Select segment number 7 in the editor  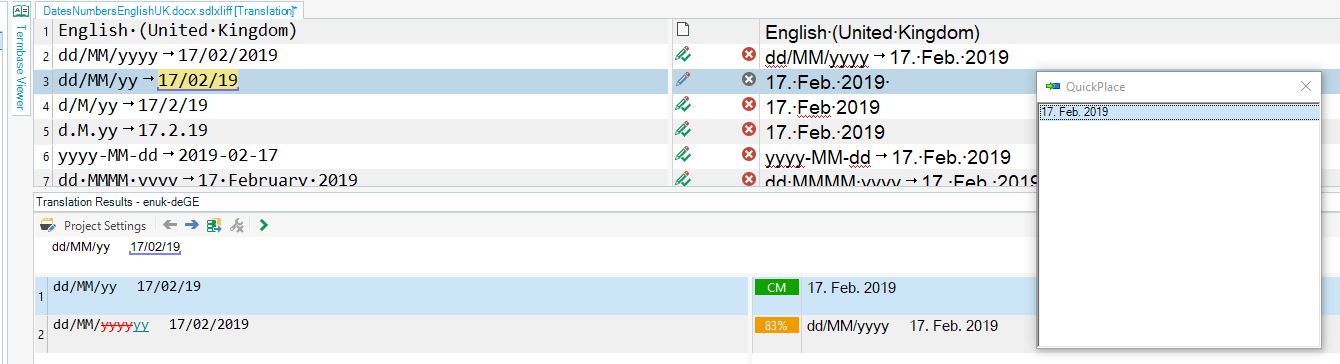(47, 180)
